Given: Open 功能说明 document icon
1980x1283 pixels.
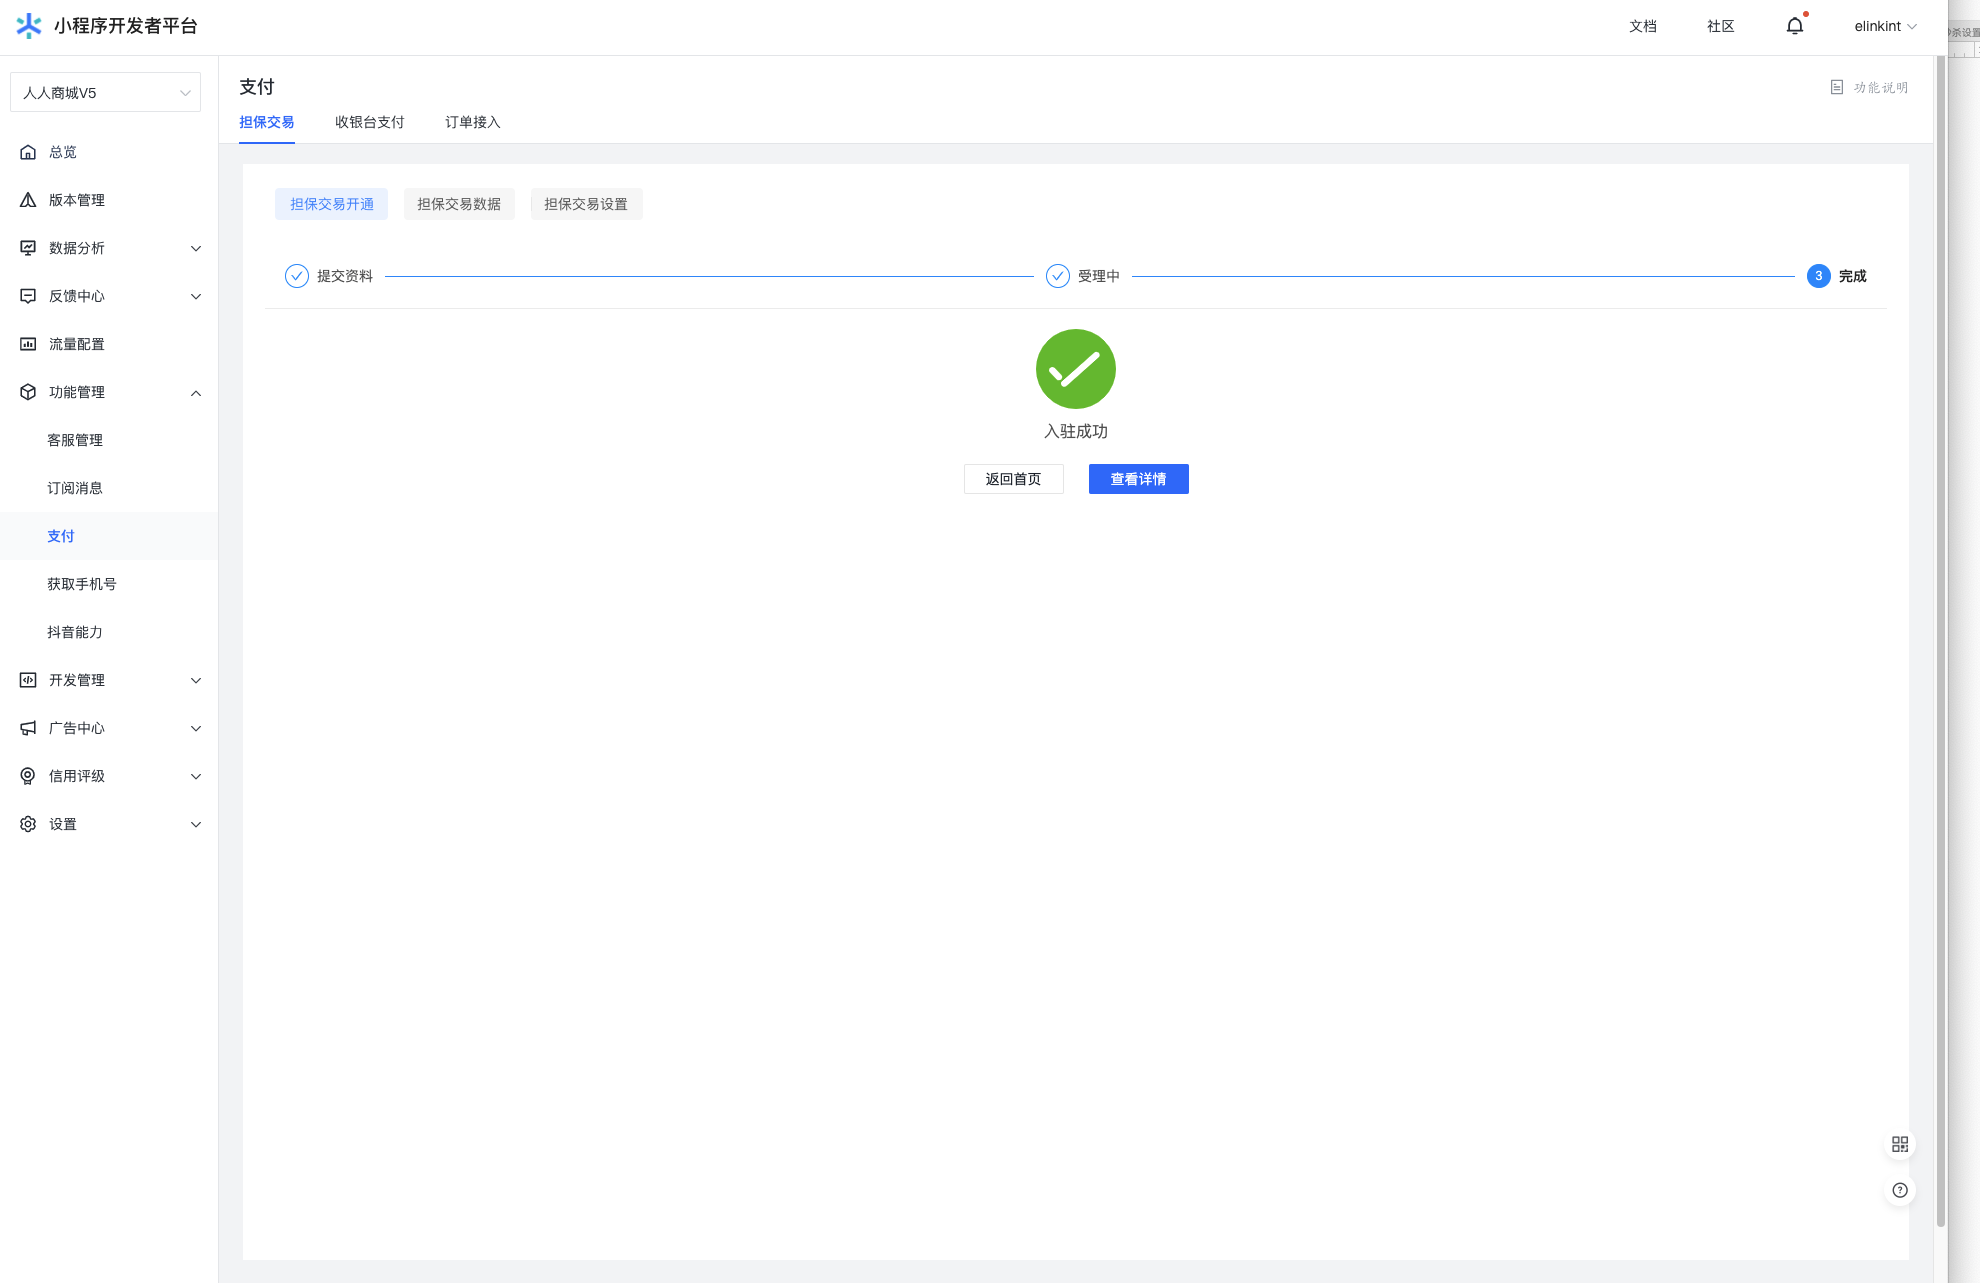Looking at the screenshot, I should click(x=1837, y=88).
